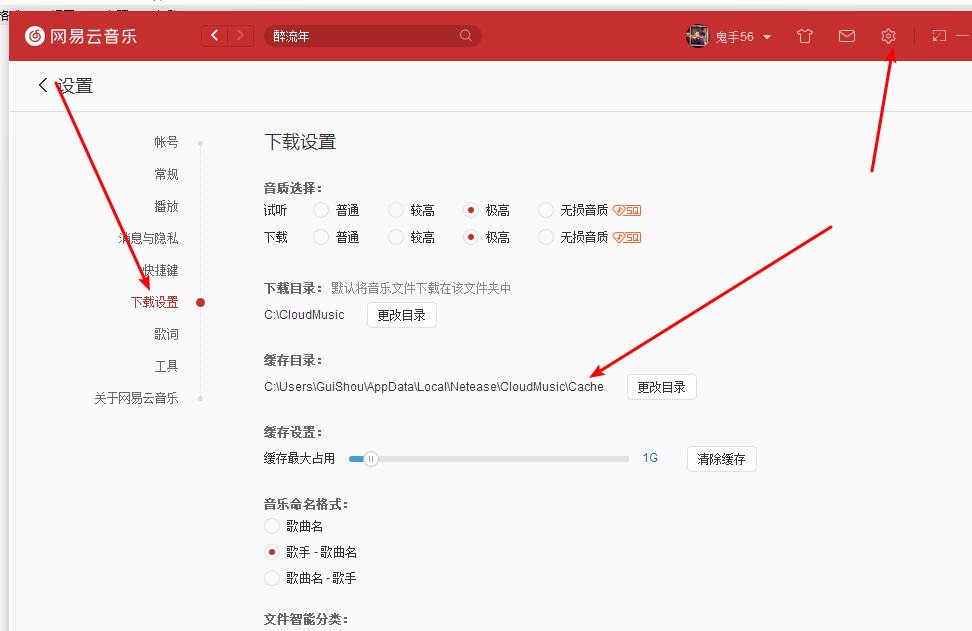
Task: Select 较高 quality for 下载
Action: pyautogui.click(x=396, y=237)
